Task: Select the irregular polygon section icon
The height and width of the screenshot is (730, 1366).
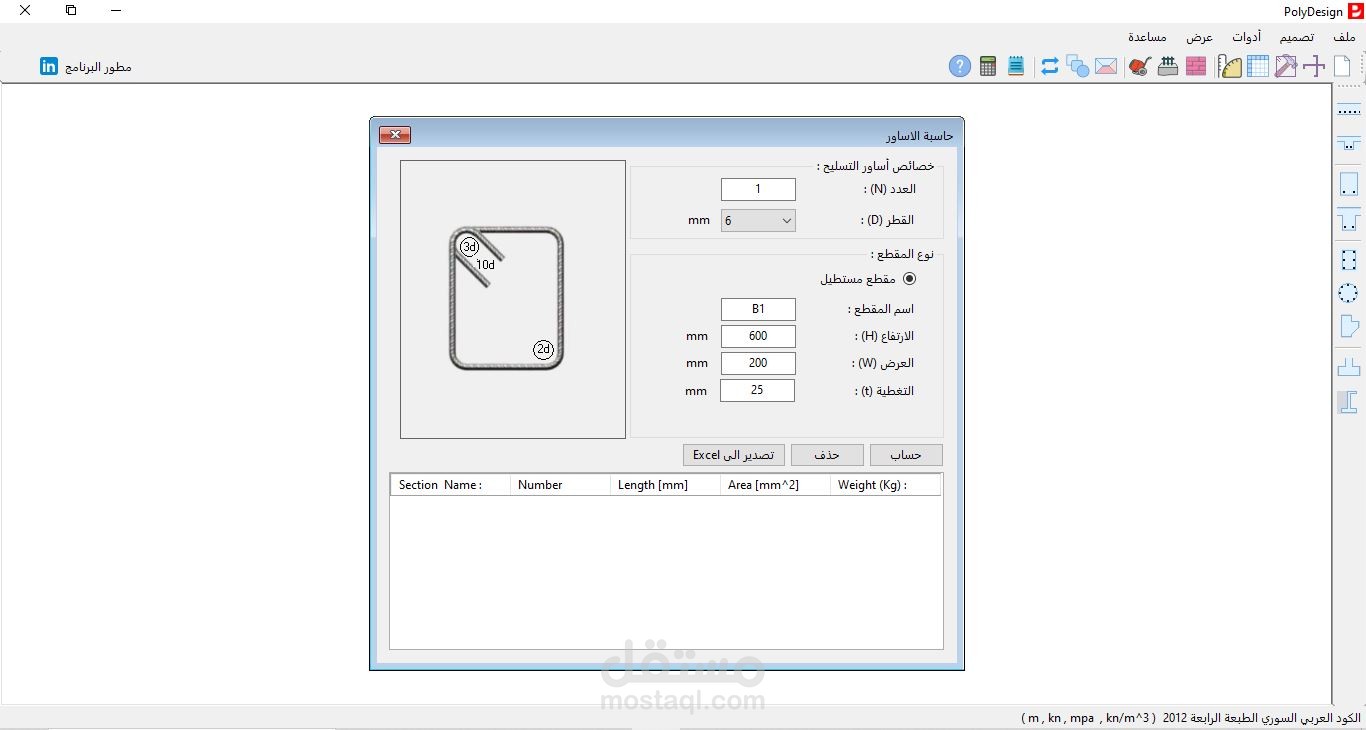Action: 1349,326
